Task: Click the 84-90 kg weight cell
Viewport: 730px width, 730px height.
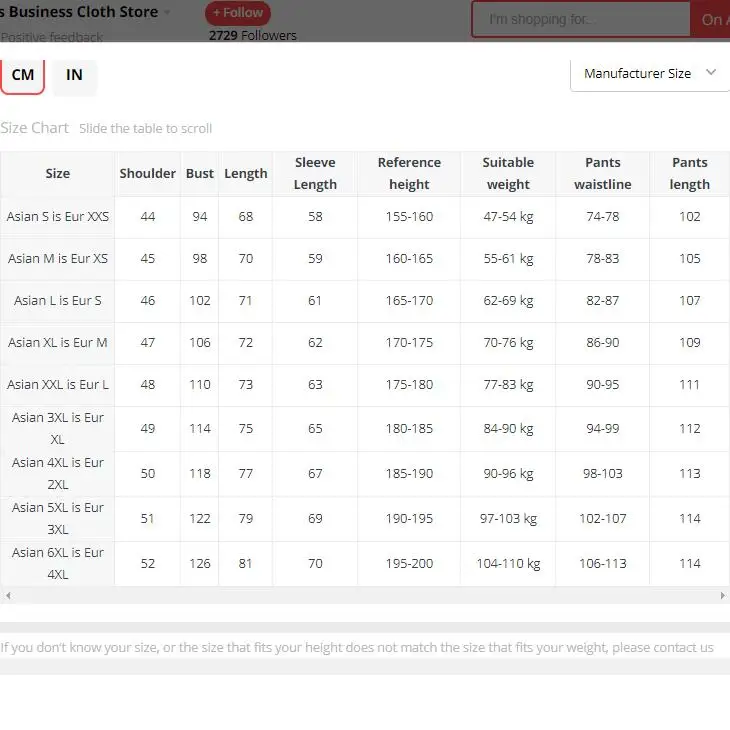Action: (508, 428)
